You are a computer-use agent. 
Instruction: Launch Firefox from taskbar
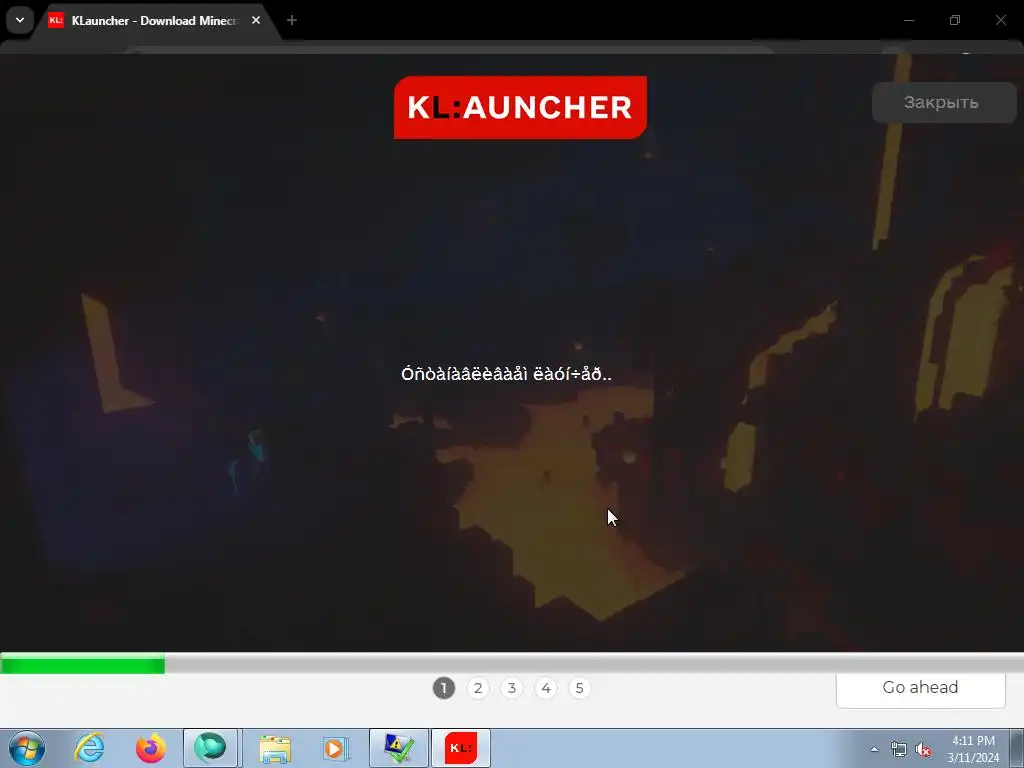(150, 748)
